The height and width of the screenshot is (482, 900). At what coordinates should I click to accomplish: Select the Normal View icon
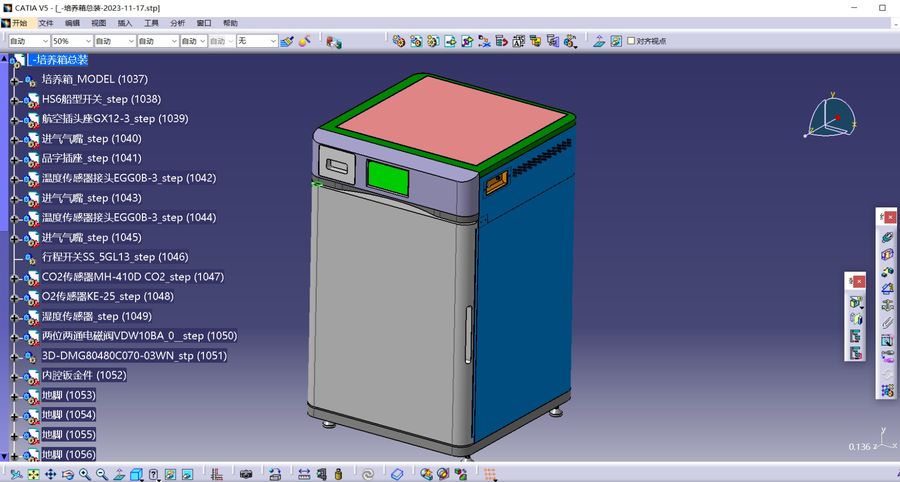point(119,474)
